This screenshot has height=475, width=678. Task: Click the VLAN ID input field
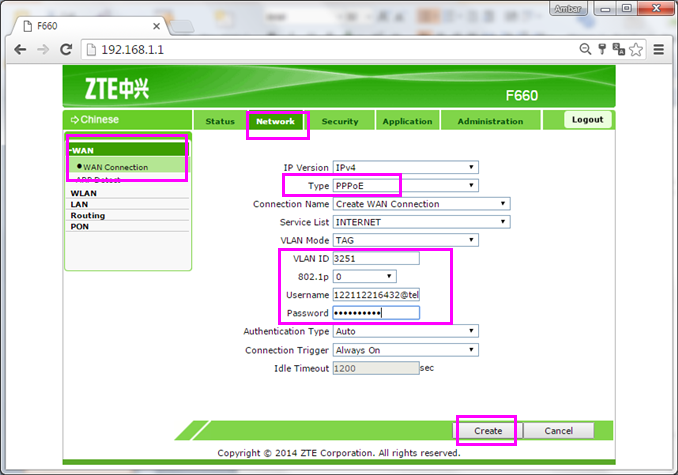tap(376, 258)
